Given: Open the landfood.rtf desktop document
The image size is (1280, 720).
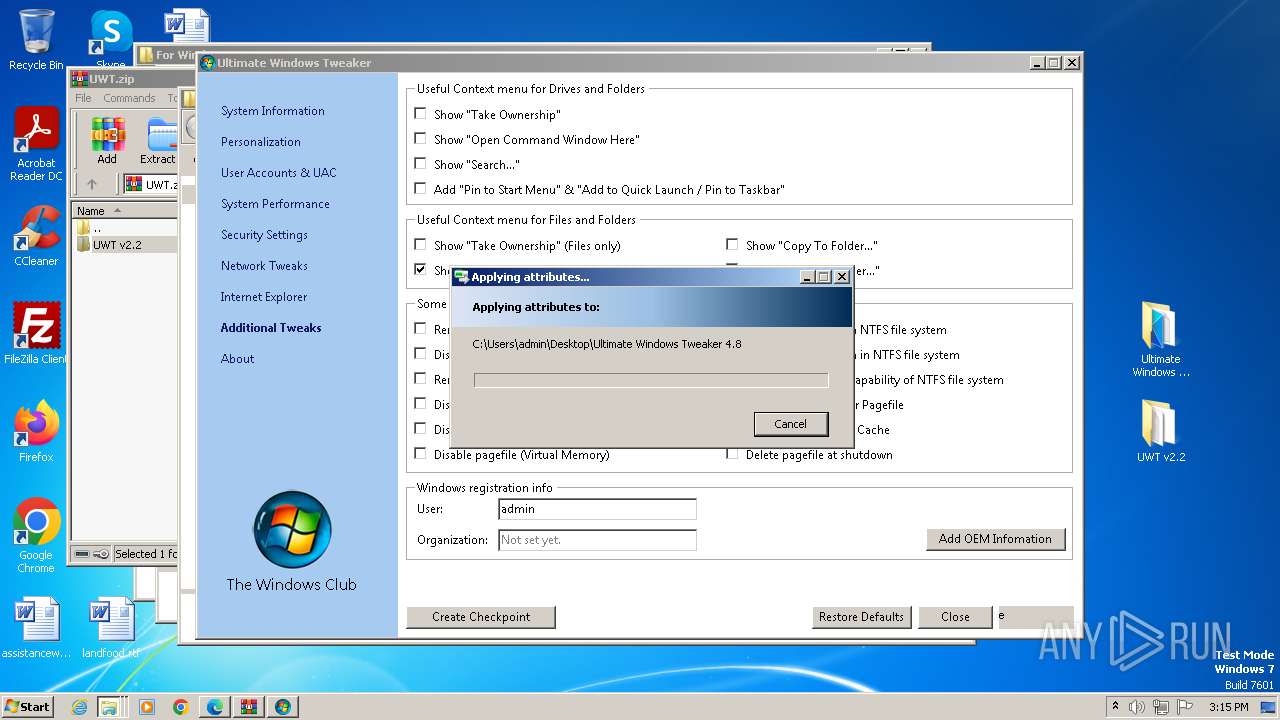Looking at the screenshot, I should click(x=111, y=628).
